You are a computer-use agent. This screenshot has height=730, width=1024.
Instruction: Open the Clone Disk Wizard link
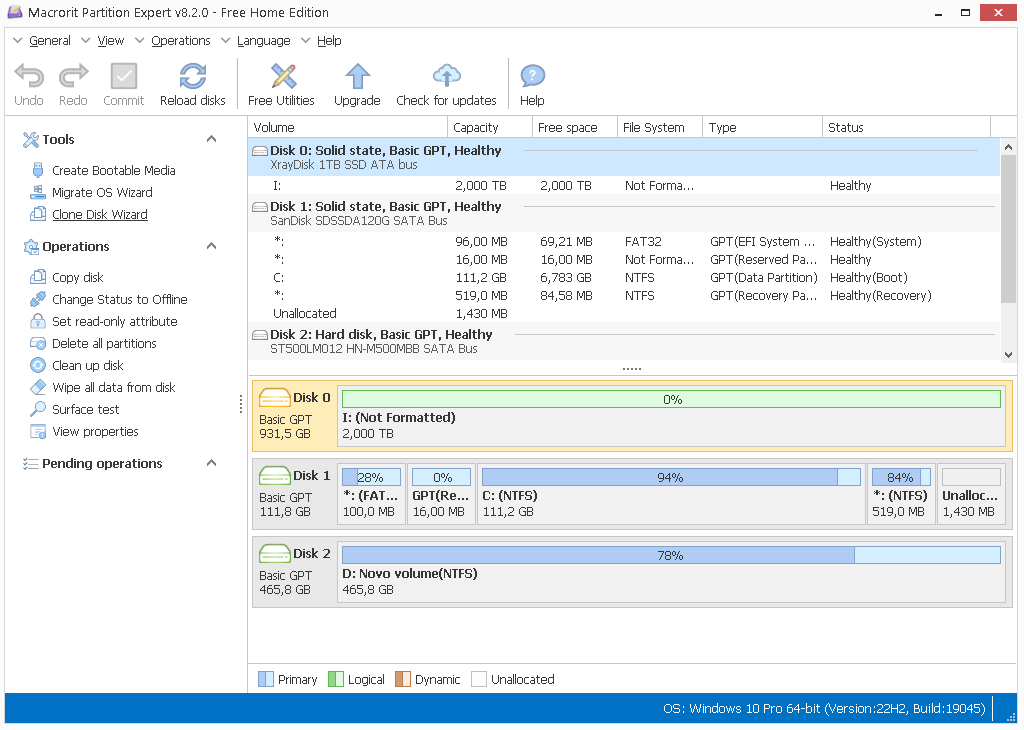click(x=100, y=214)
